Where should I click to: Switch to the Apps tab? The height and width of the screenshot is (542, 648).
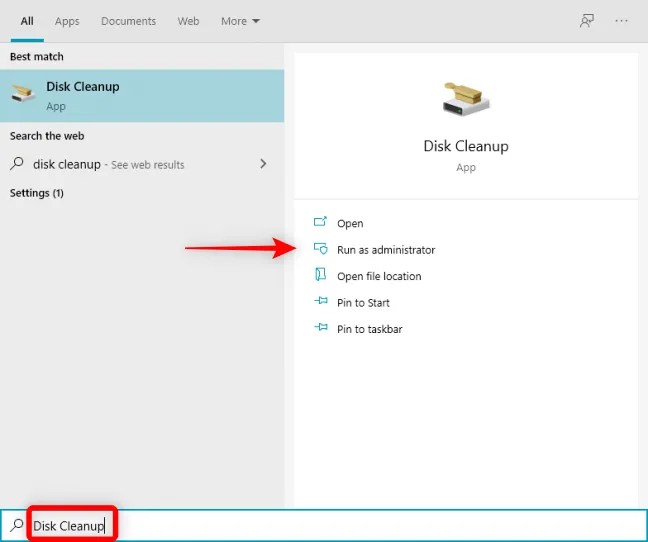pos(67,21)
